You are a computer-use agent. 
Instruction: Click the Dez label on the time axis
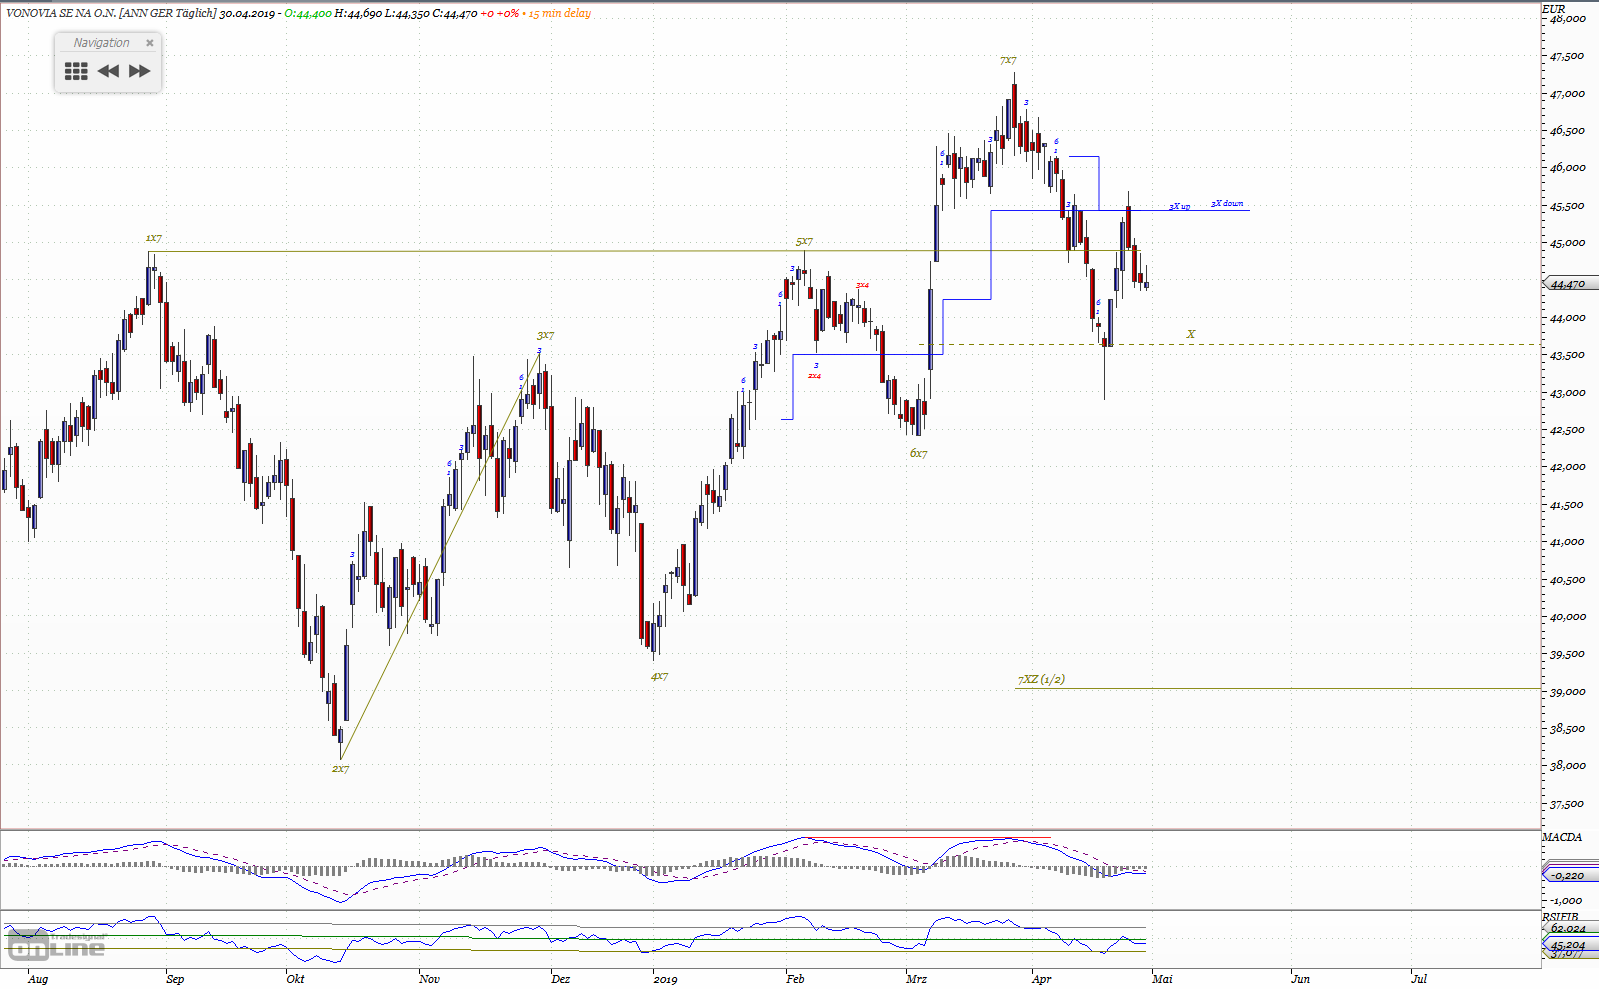click(560, 979)
